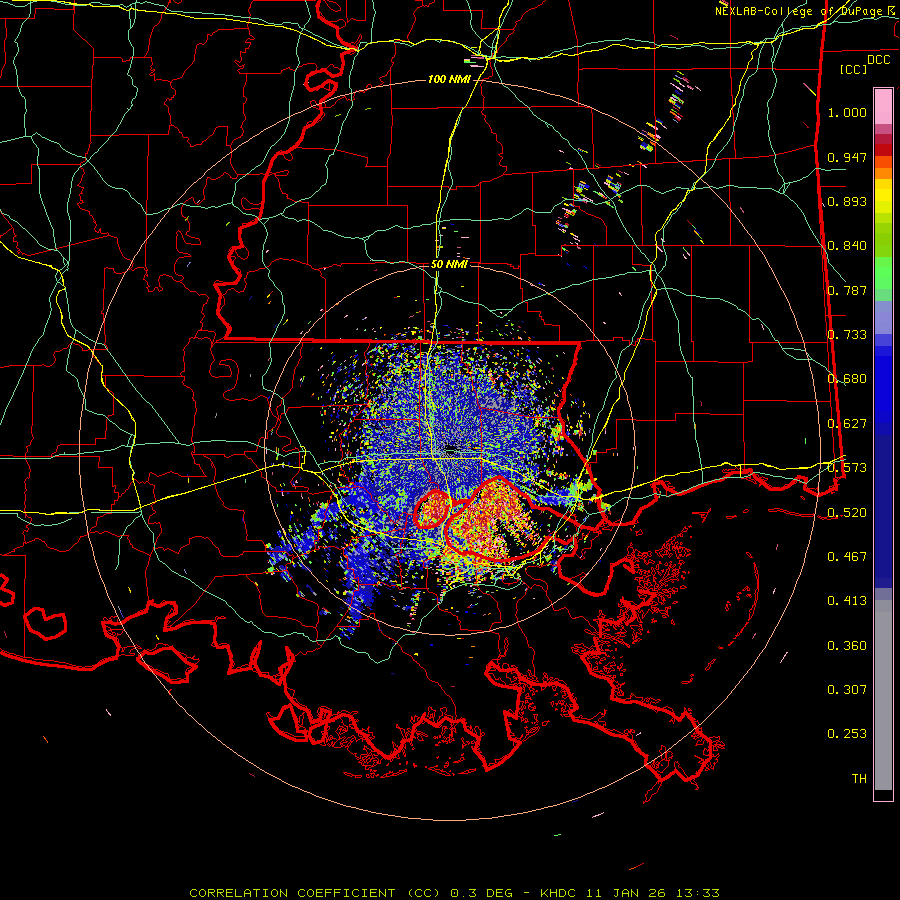Viewport: 900px width, 900px height.
Task: Click the TH threshold label on legend
Action: click(x=859, y=779)
